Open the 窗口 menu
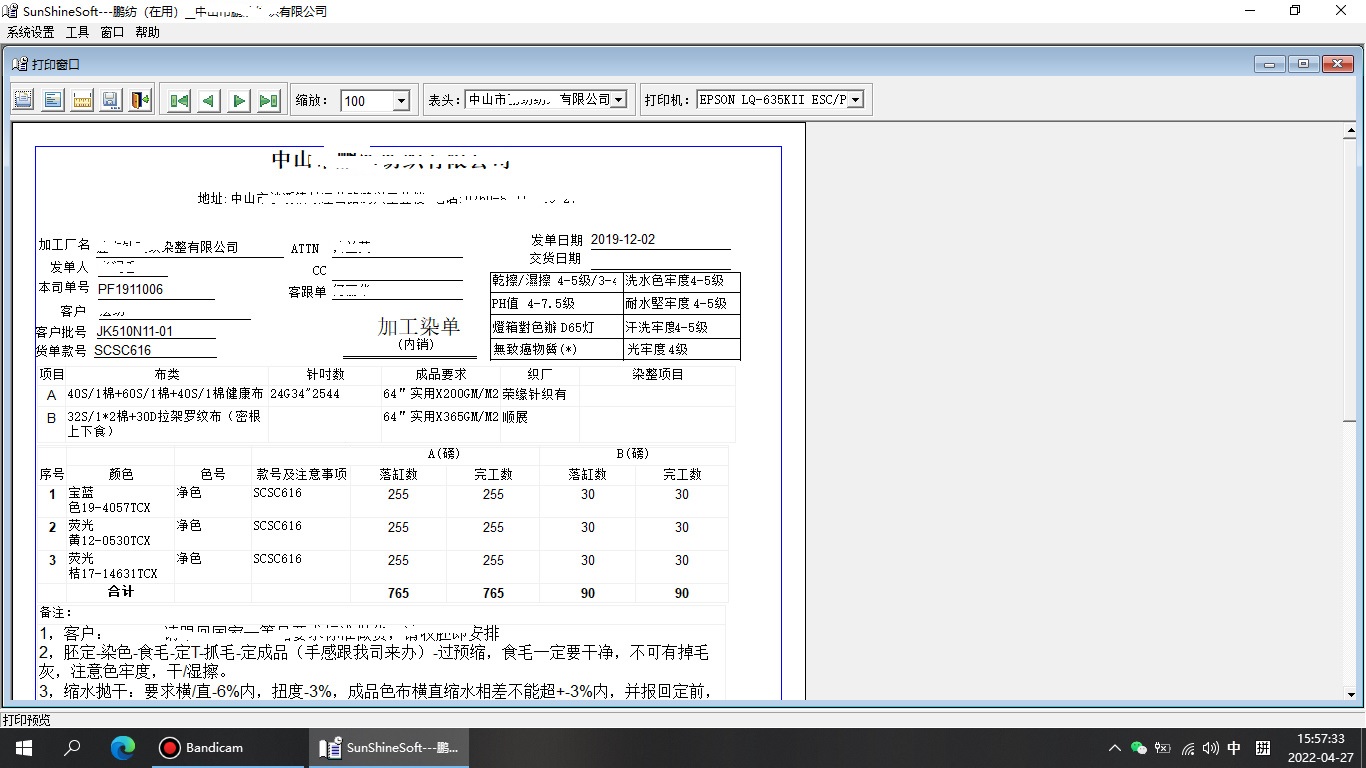Screen dimensions: 1366x768 (x=112, y=32)
